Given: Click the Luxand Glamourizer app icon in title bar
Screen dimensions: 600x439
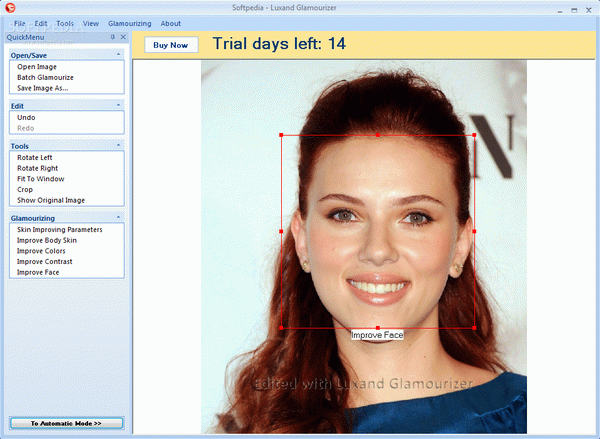Looking at the screenshot, I should pyautogui.click(x=10, y=7).
